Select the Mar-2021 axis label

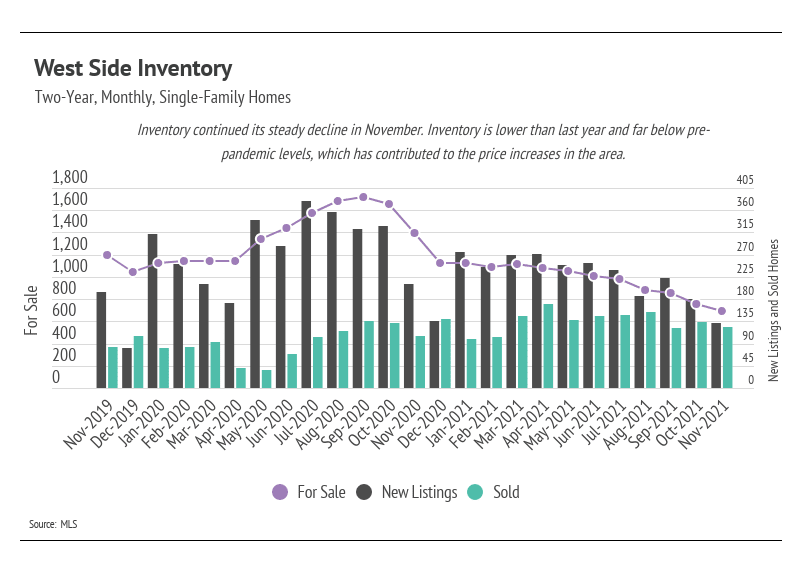(498, 423)
